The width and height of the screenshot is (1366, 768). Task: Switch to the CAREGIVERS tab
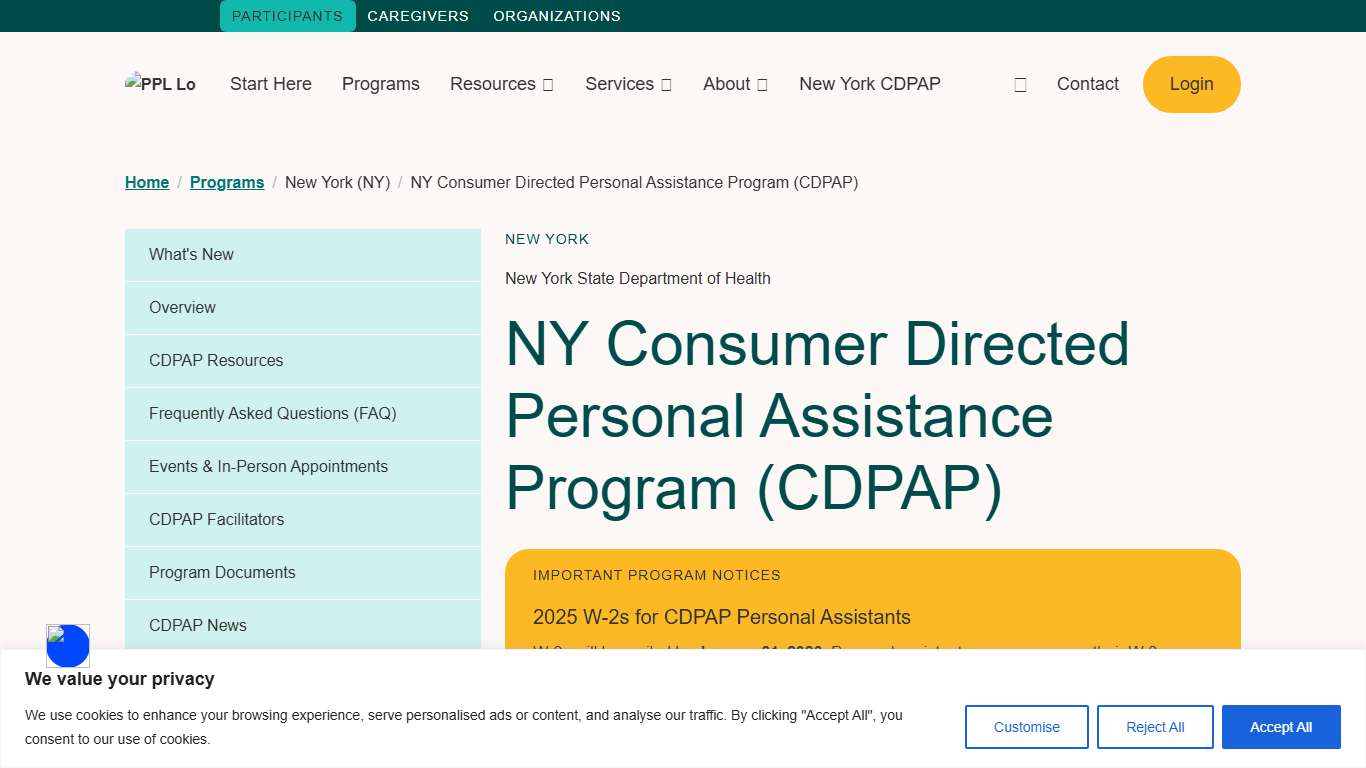[417, 15]
